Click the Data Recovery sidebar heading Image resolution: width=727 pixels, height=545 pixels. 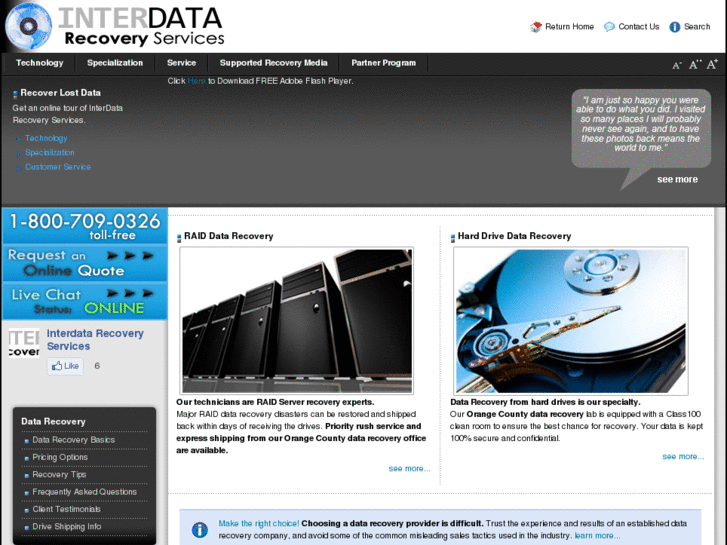(x=53, y=422)
